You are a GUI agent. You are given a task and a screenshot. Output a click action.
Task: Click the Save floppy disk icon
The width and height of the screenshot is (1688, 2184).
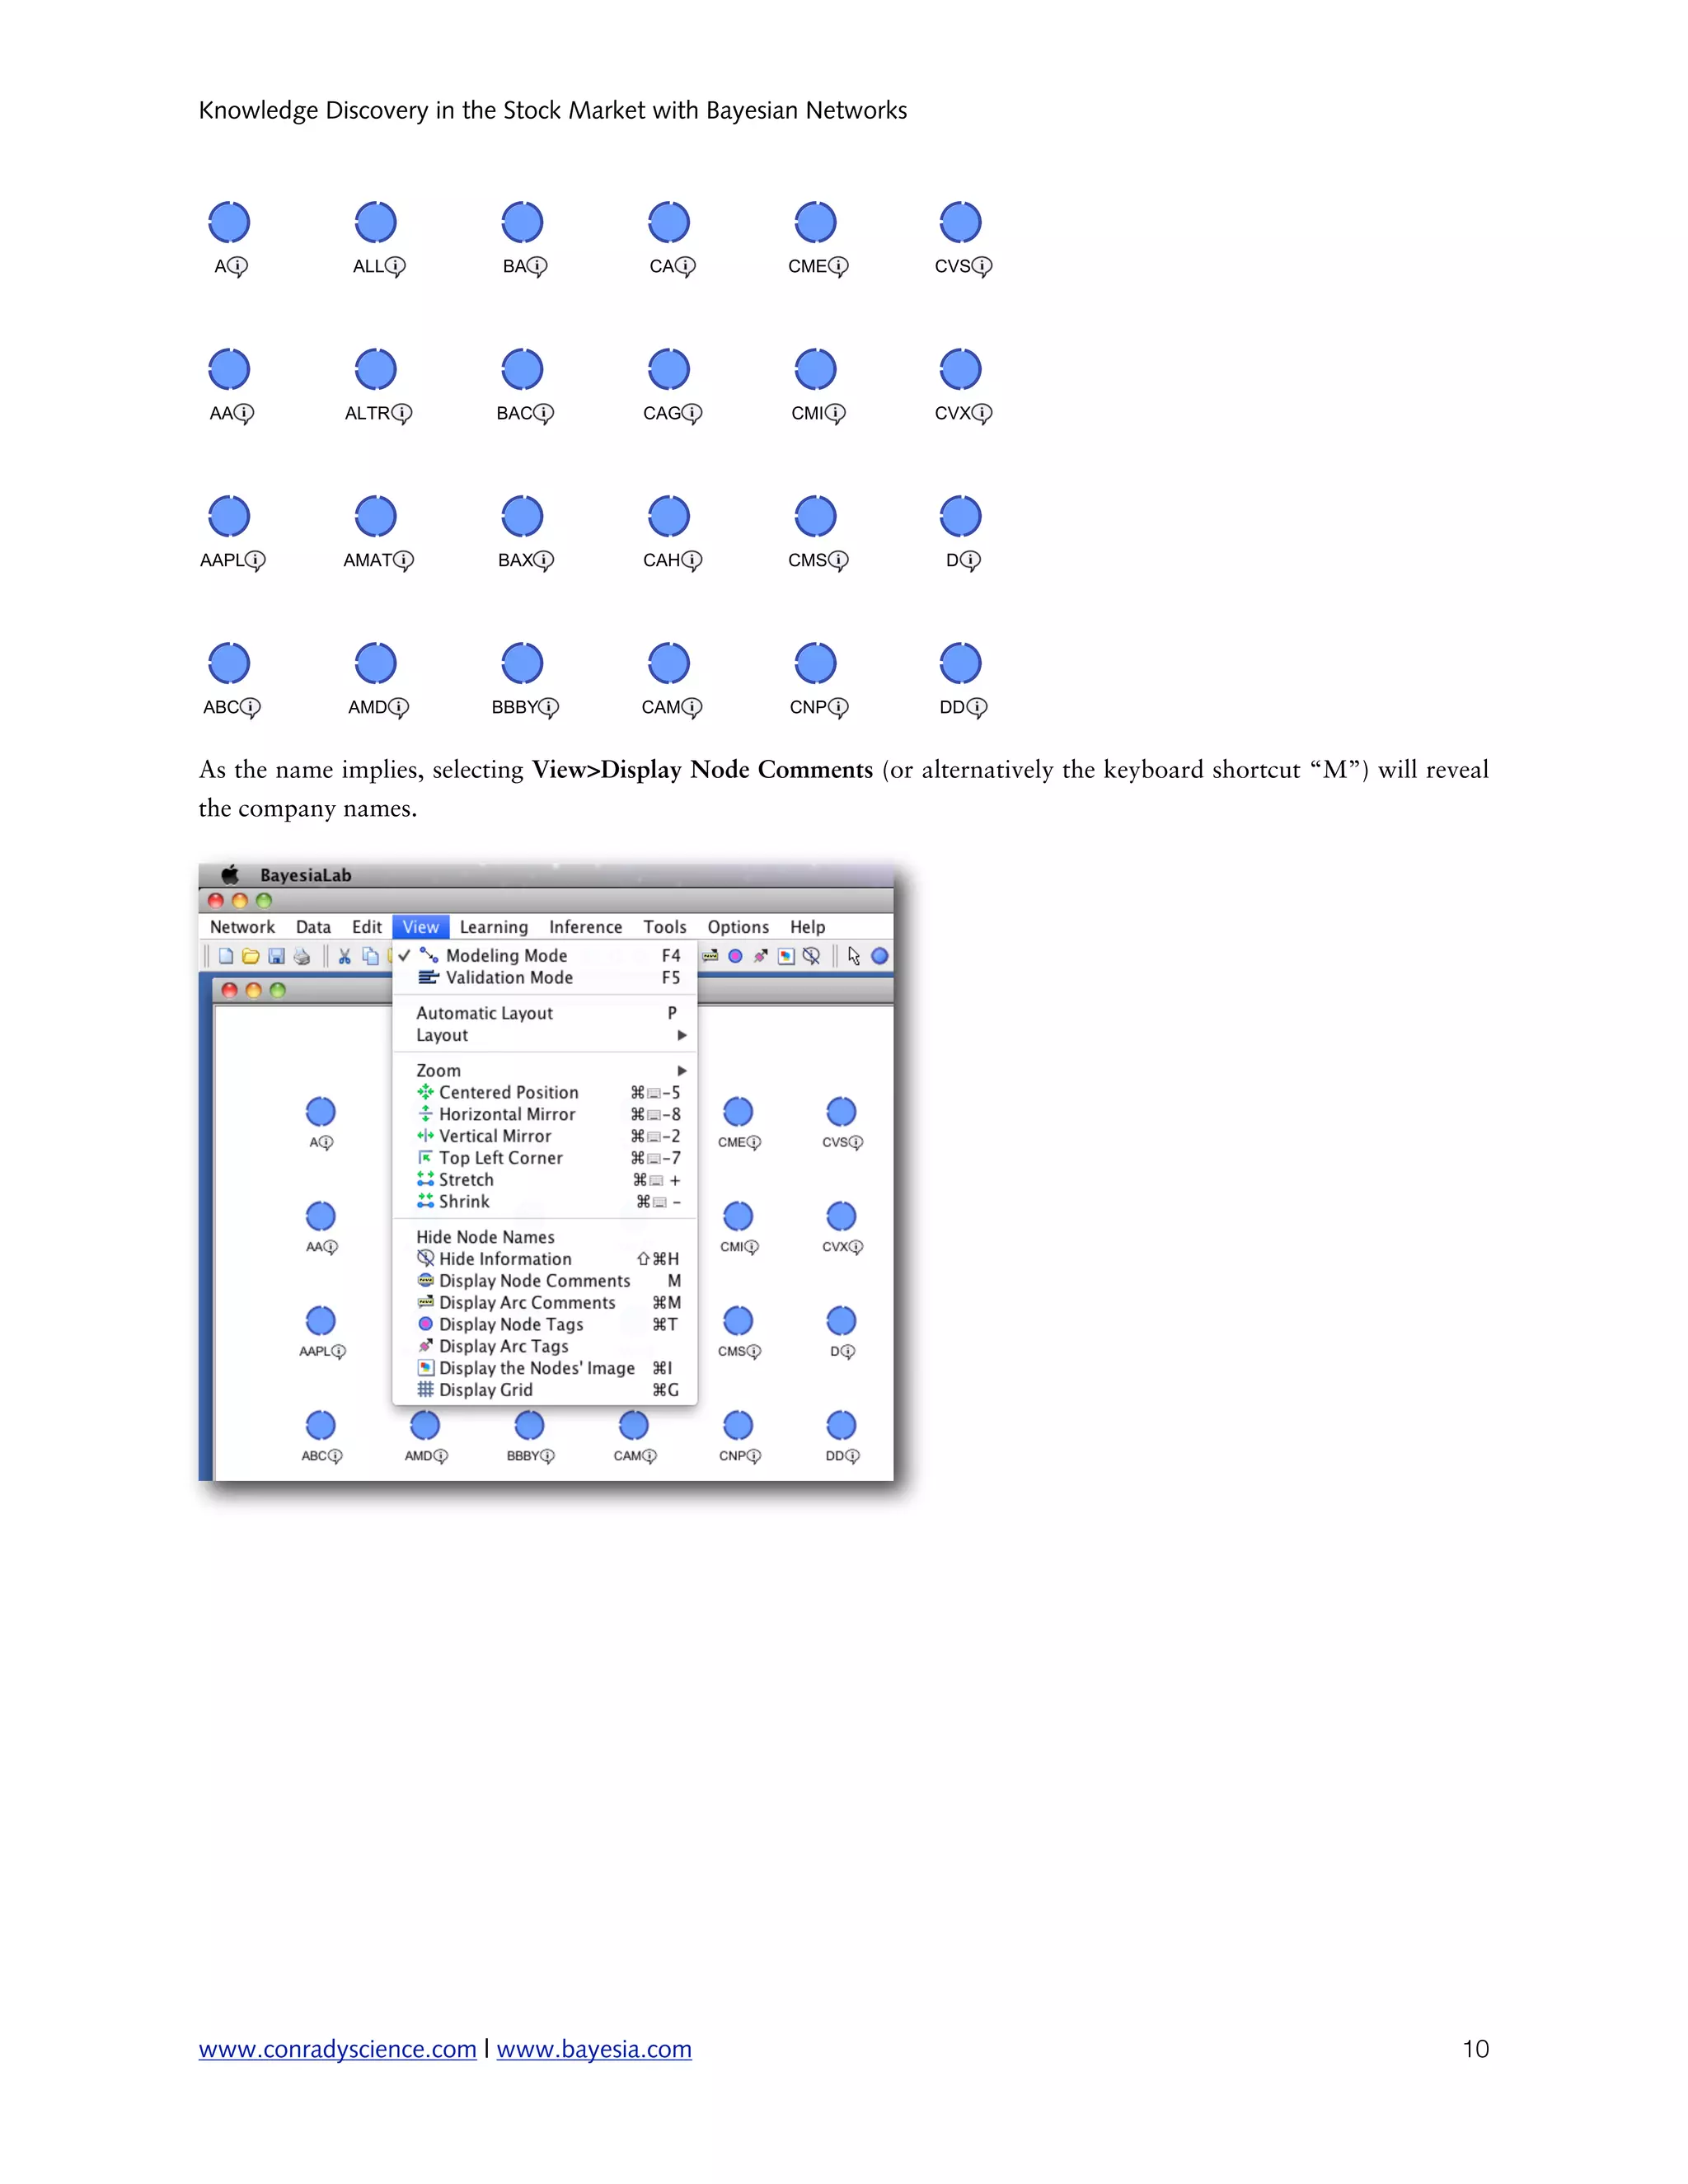click(x=277, y=956)
